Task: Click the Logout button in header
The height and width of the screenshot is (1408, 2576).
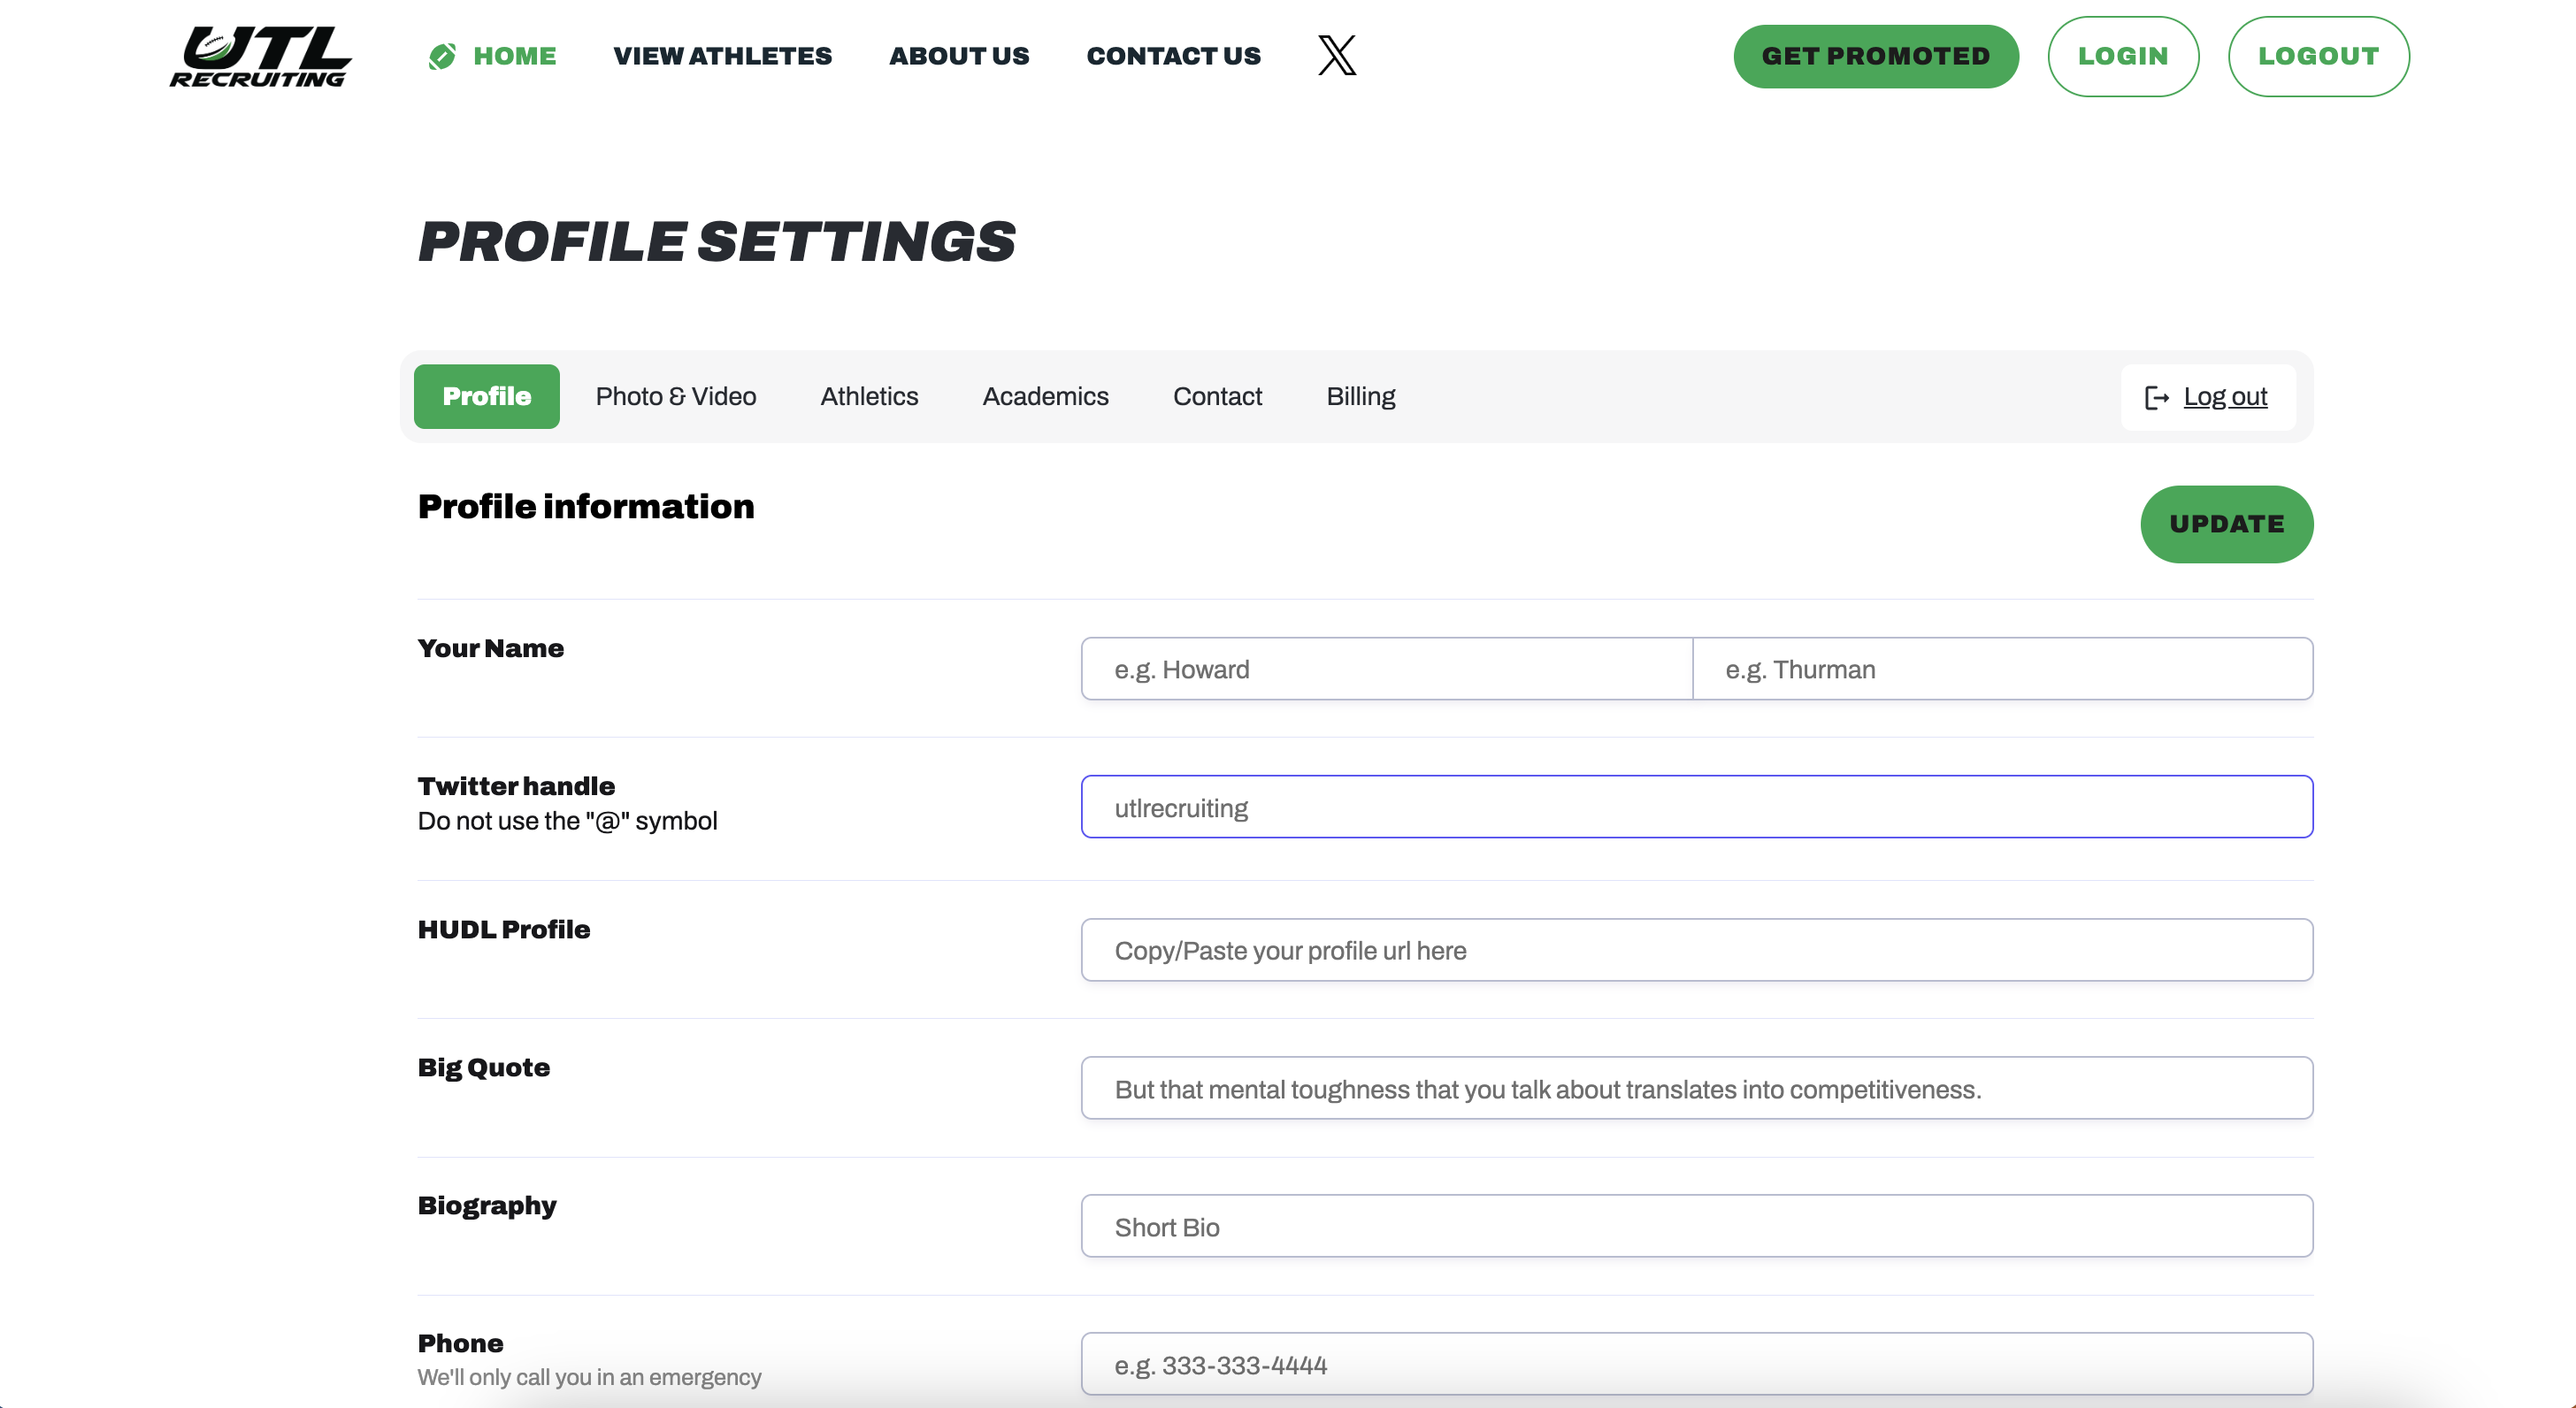Action: pyautogui.click(x=2318, y=56)
